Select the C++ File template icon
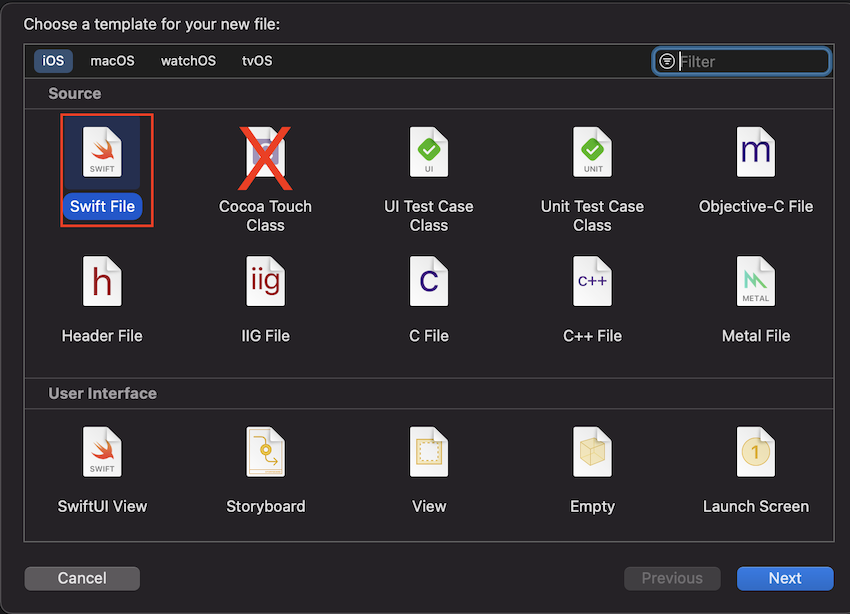The height and width of the screenshot is (614, 850). 592,281
